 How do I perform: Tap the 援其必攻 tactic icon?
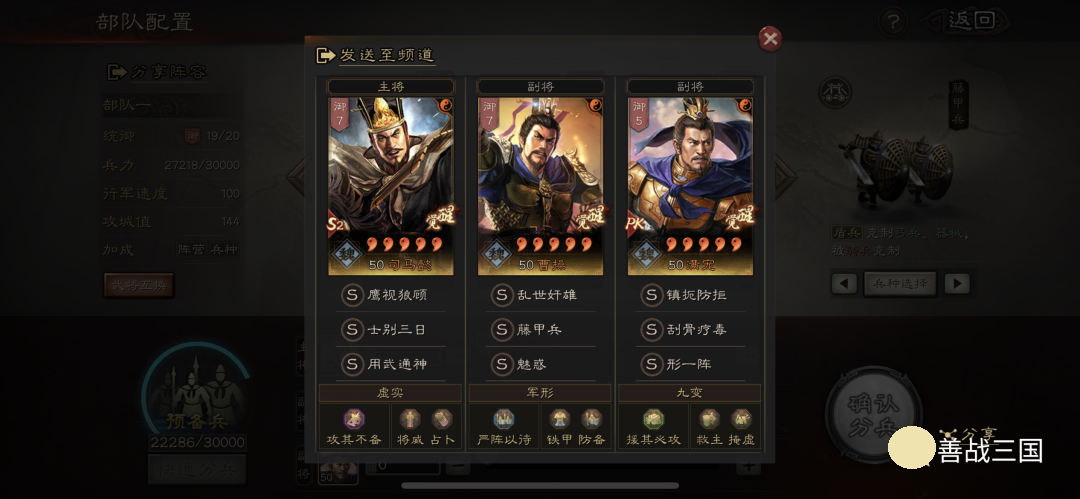[x=653, y=419]
